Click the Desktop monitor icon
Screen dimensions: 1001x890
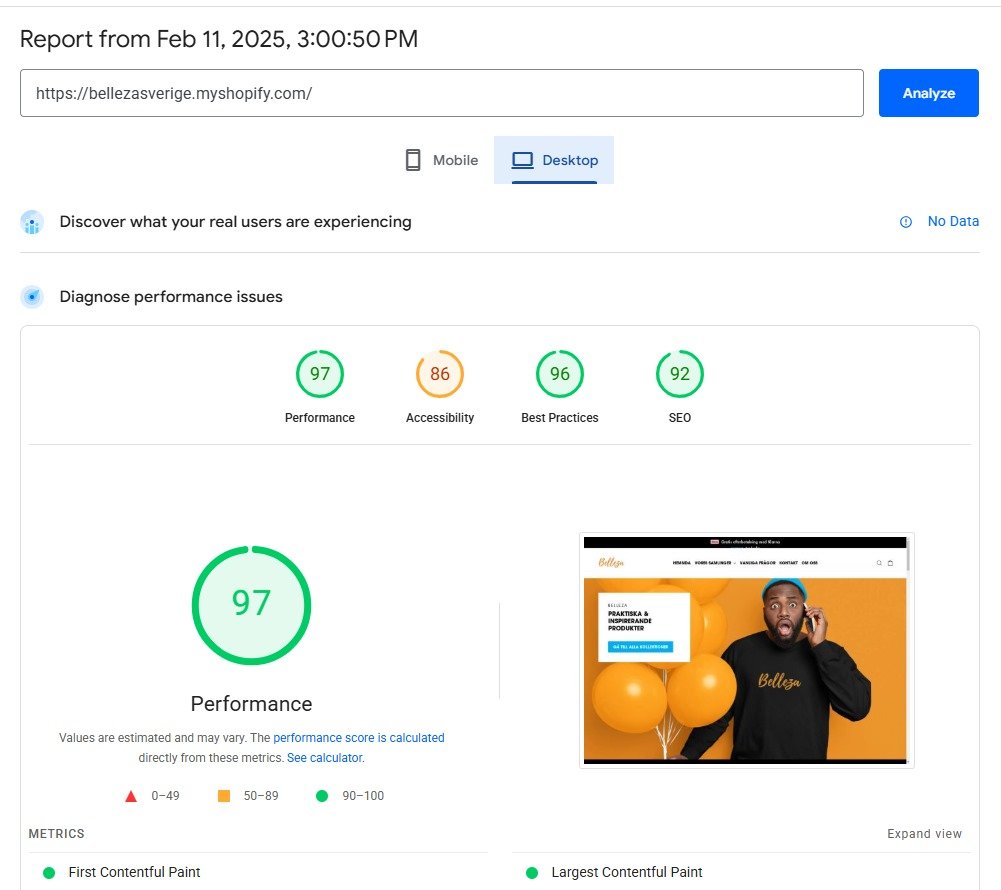pos(521,158)
